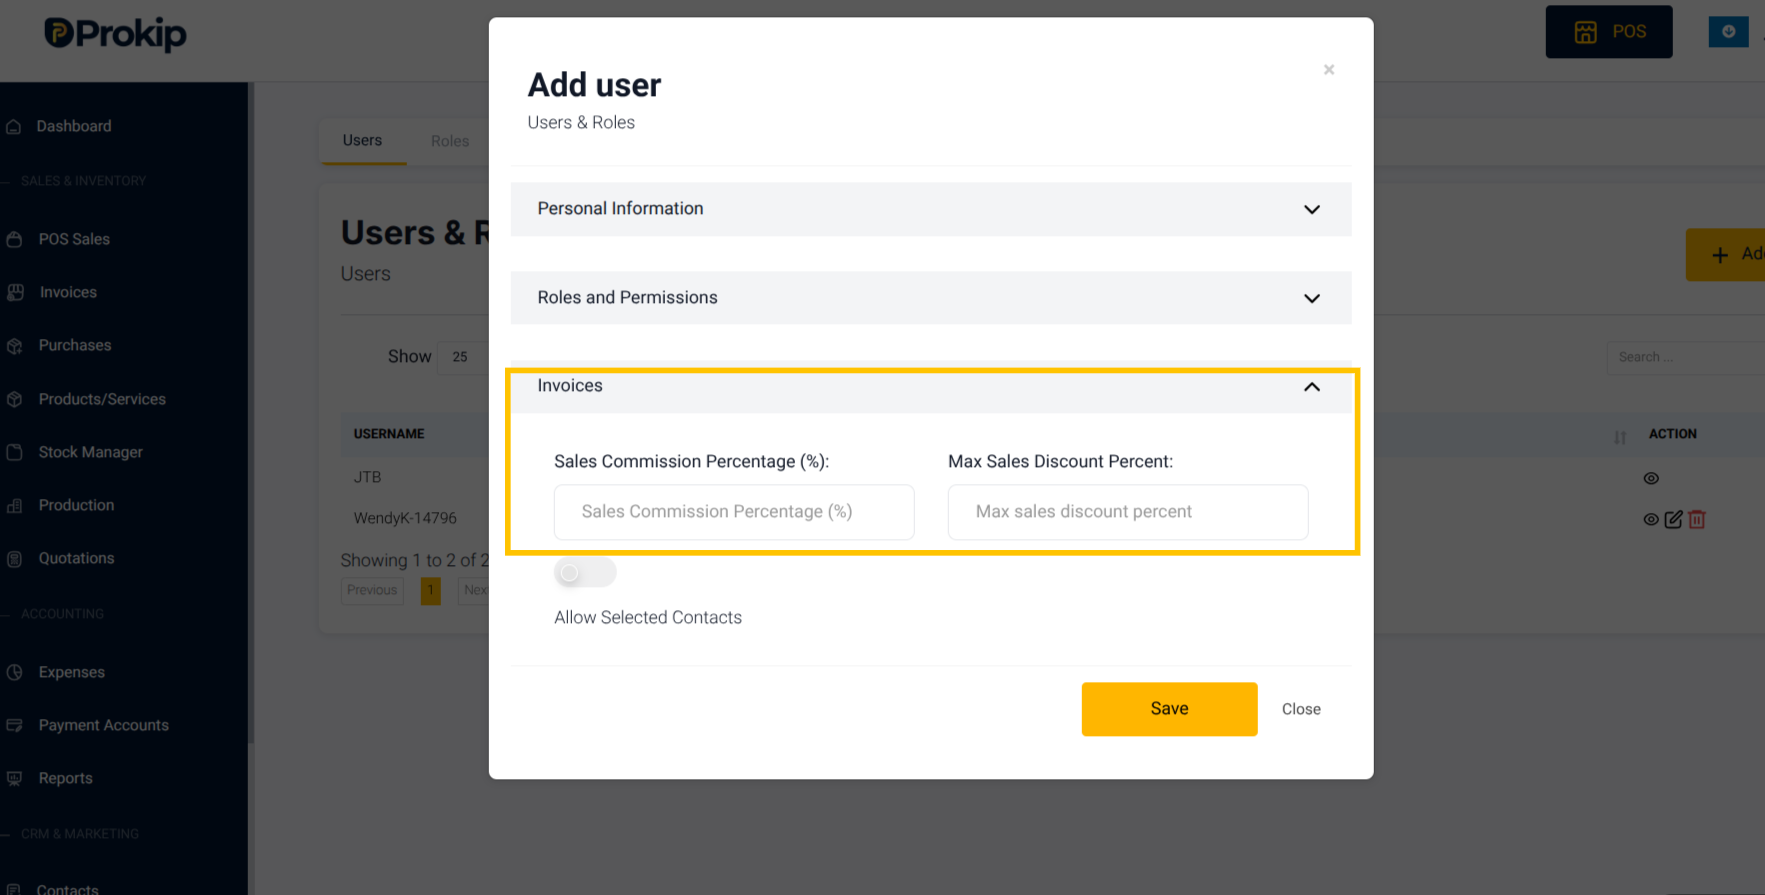Click the Previous pagination button
The height and width of the screenshot is (895, 1765).
[372, 590]
